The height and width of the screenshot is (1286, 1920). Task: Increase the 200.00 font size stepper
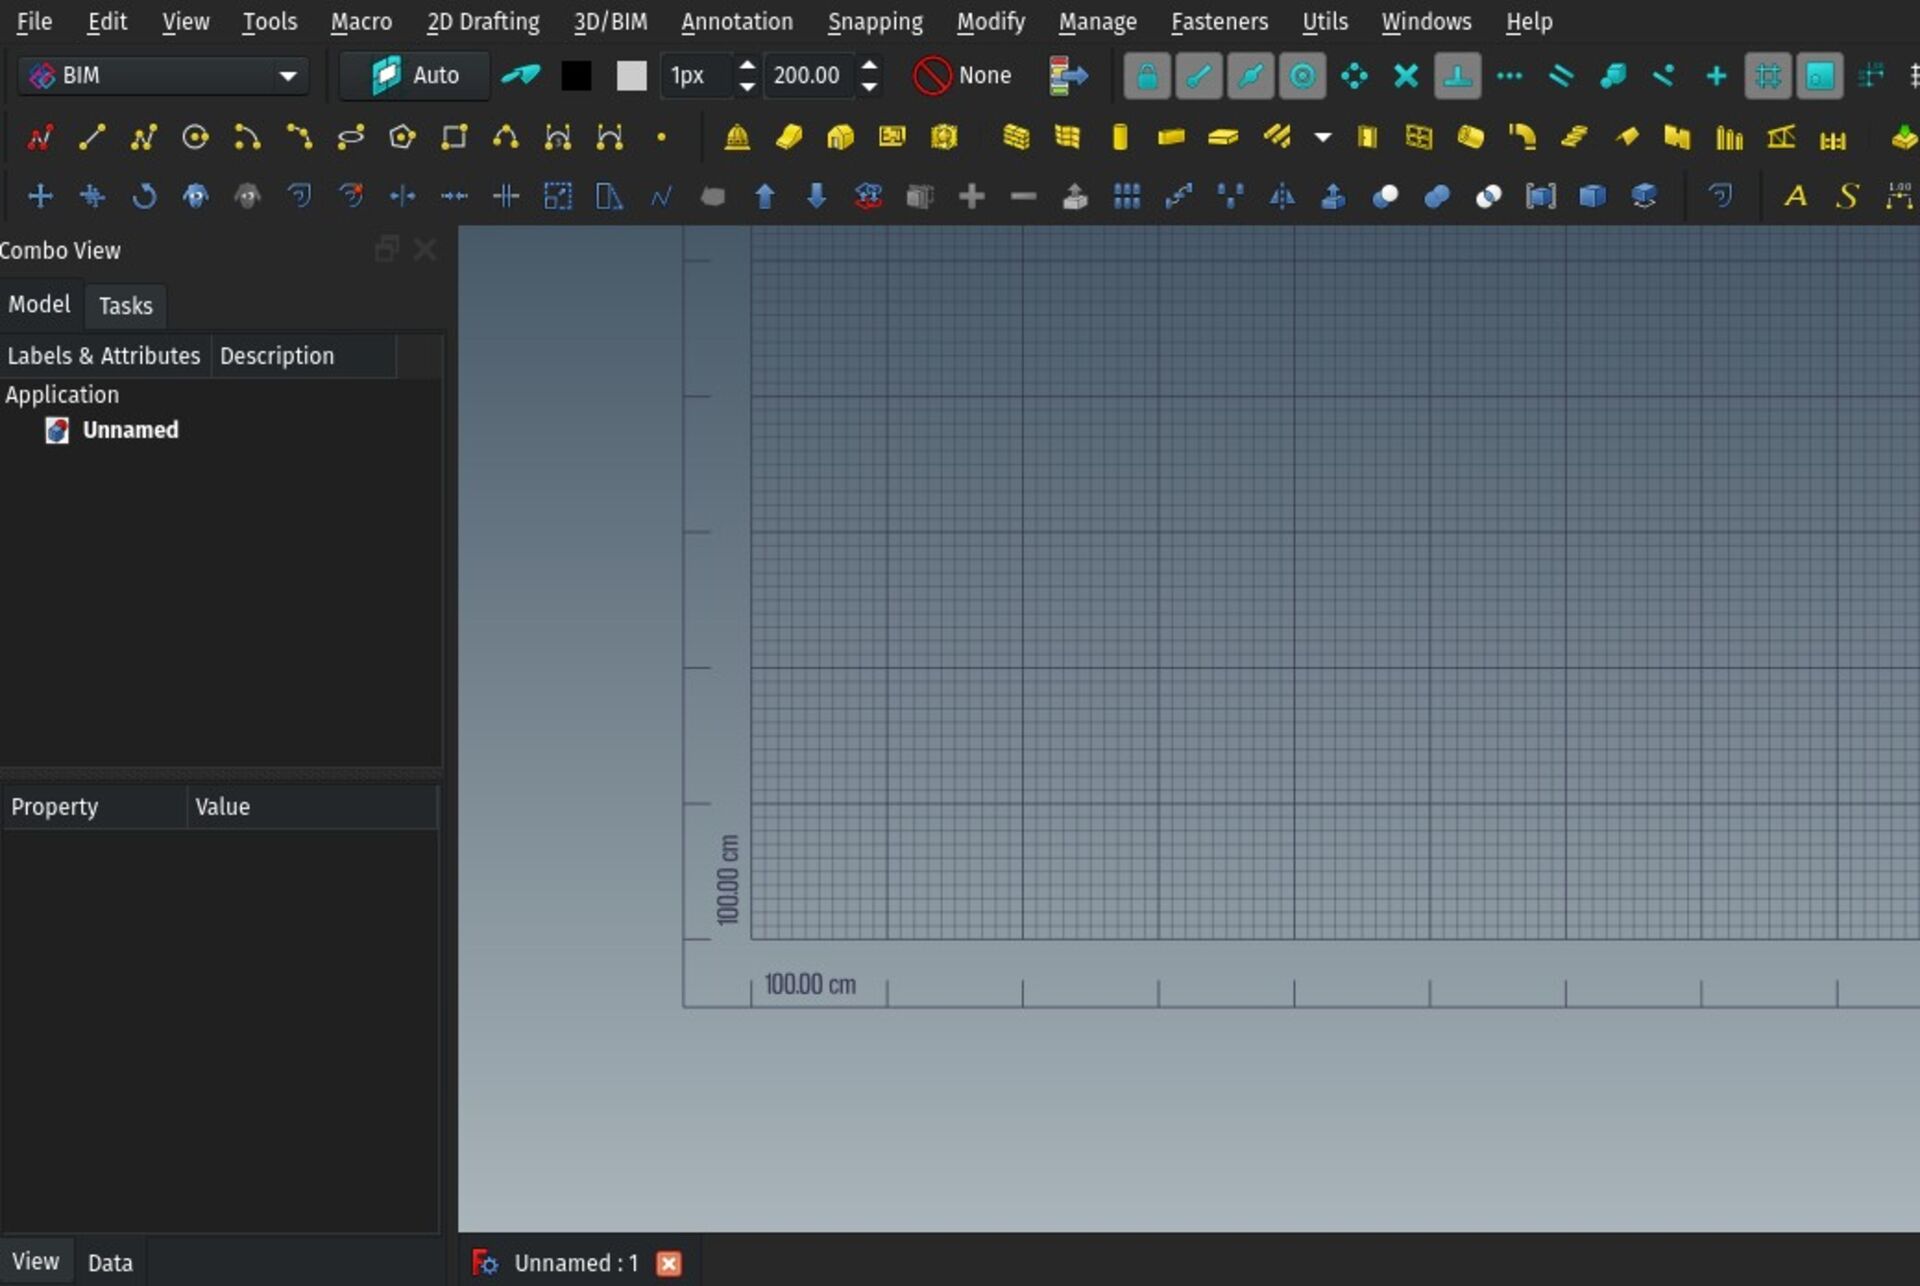870,65
